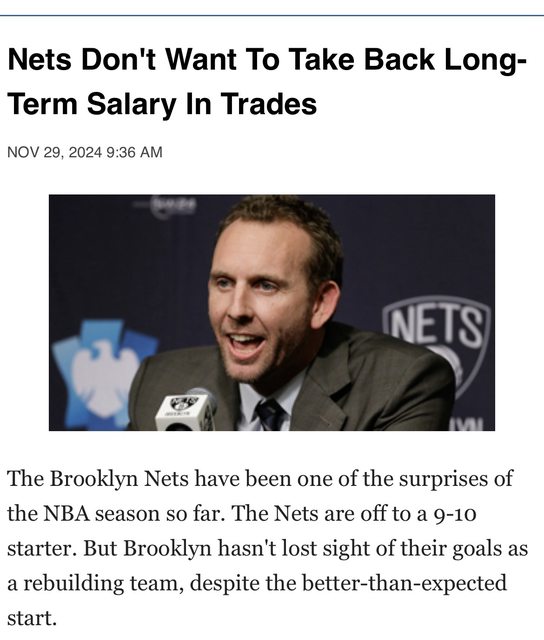The width and height of the screenshot is (544, 640).
Task: Click the blue eagle logo in photo
Action: click(104, 372)
